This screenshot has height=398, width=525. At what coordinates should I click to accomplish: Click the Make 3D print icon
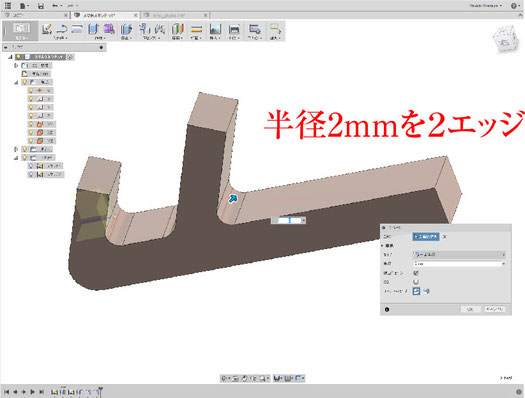pos(234,29)
